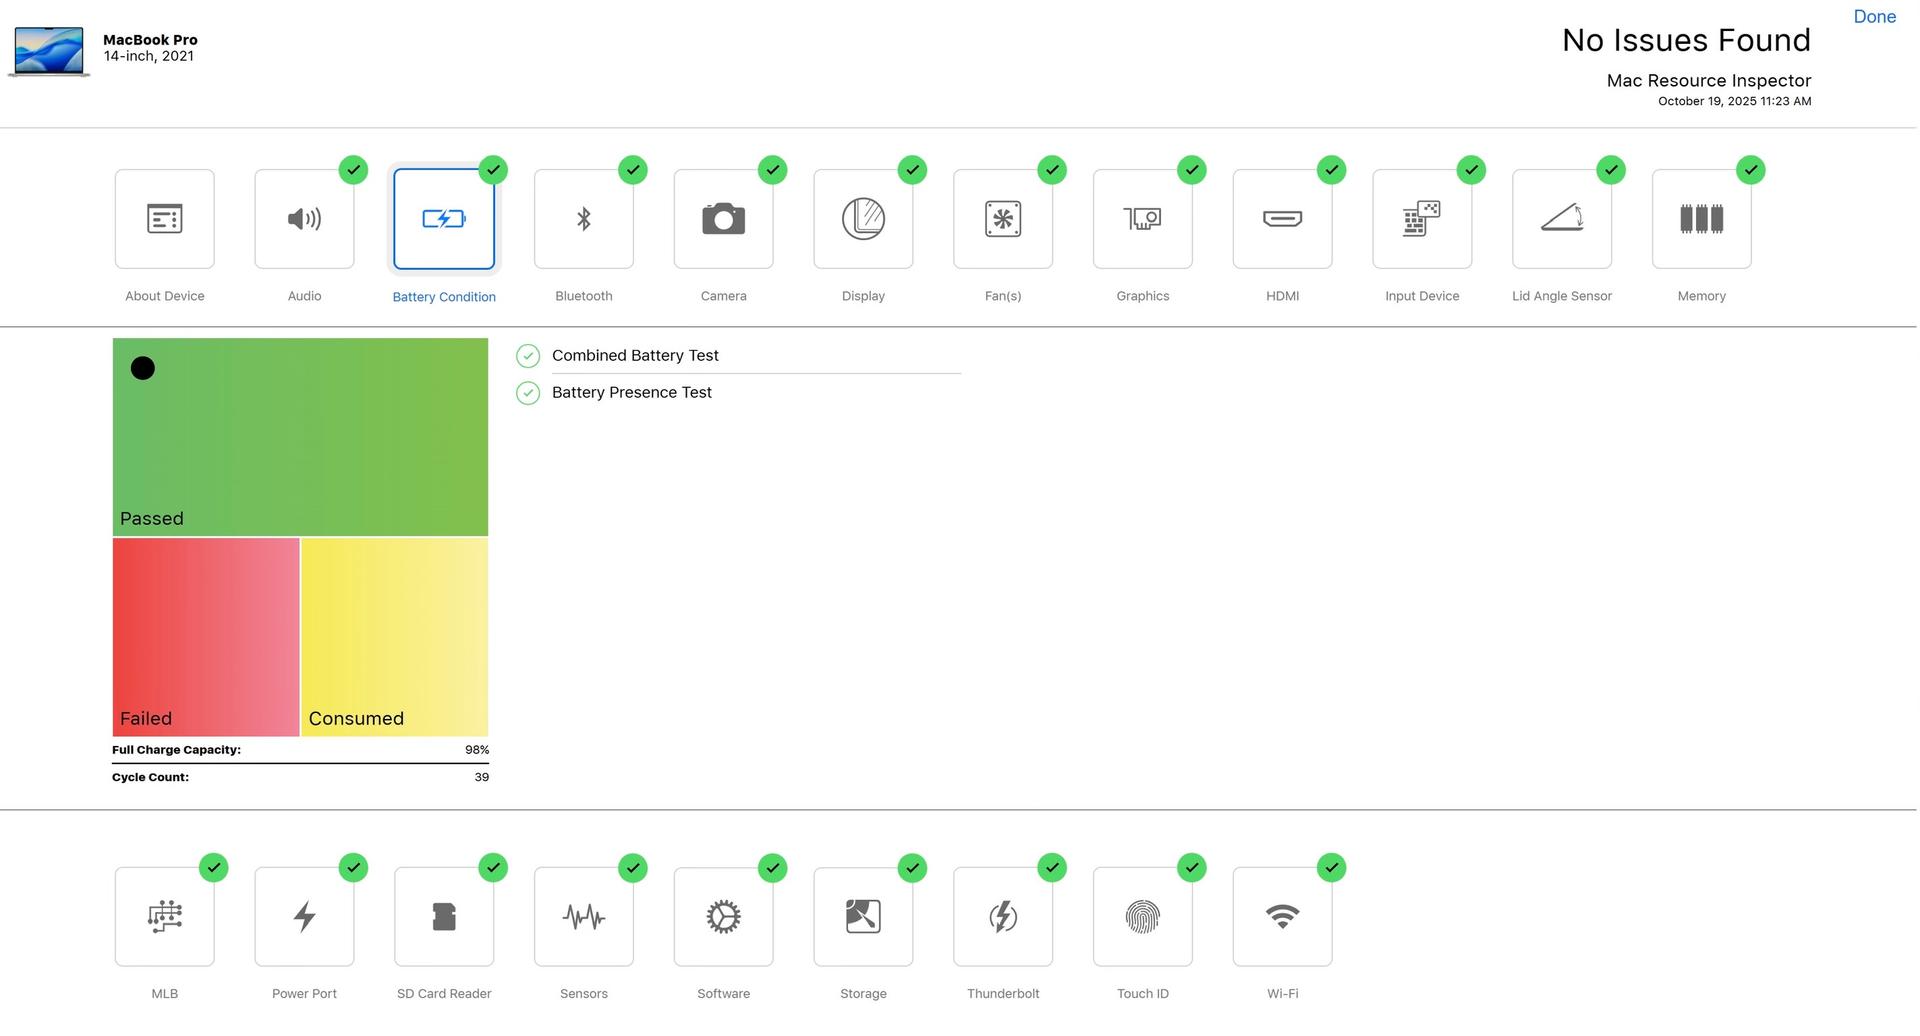Select the Audio diagnostics icon
Image resolution: width=1920 pixels, height=1036 pixels.
[x=304, y=219]
